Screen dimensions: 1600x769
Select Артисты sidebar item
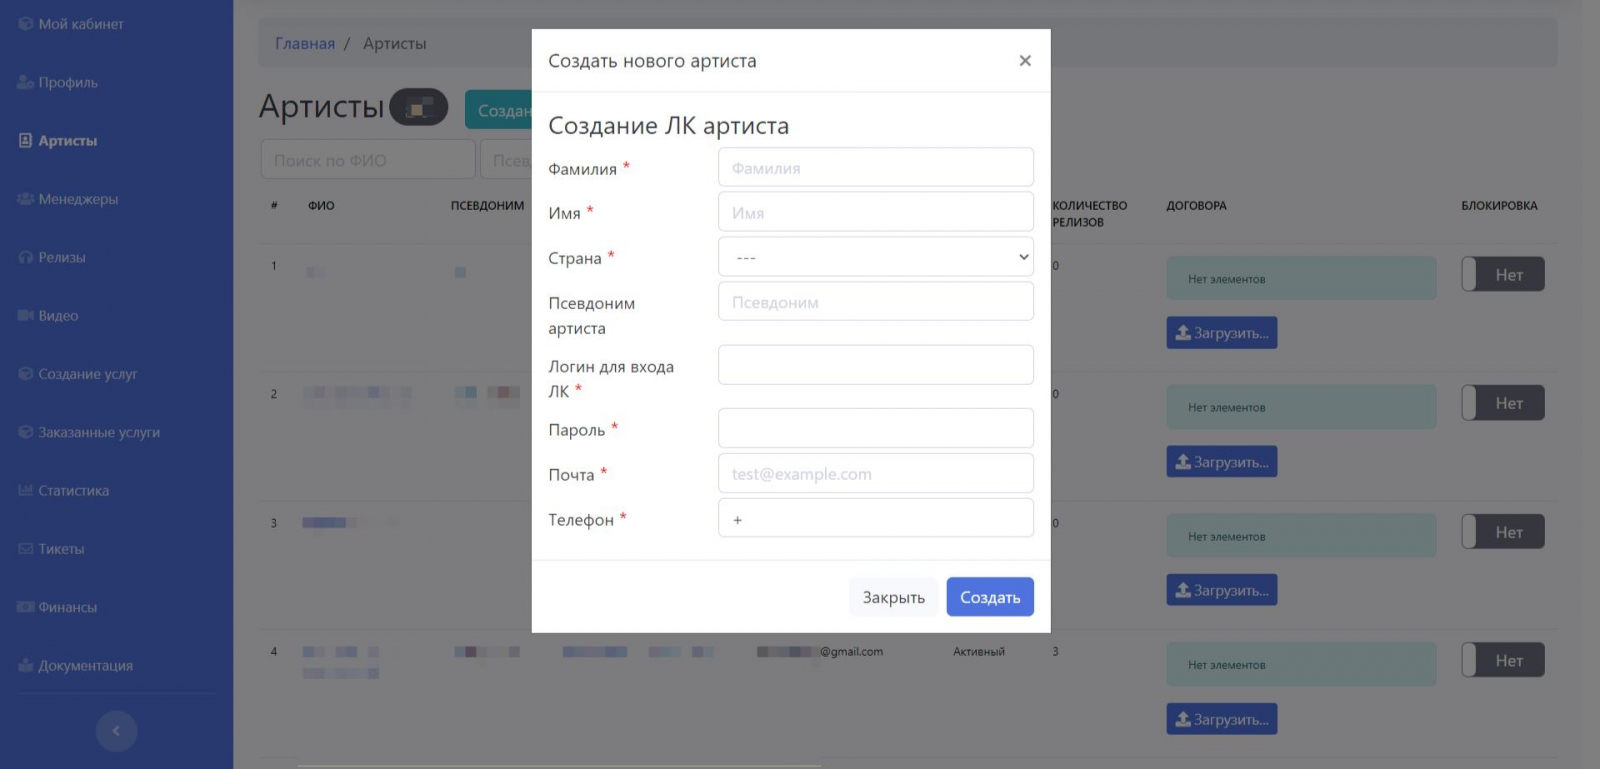point(68,141)
